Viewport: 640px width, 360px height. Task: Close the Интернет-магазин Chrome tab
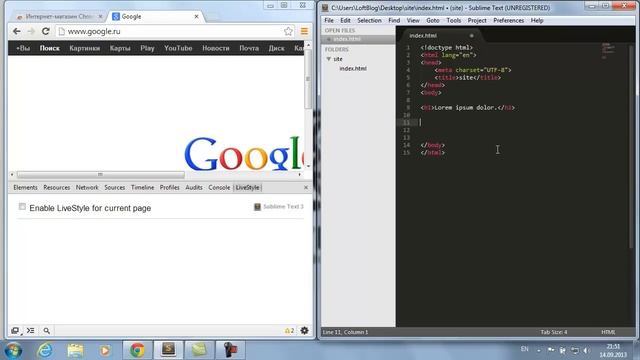(x=100, y=16)
